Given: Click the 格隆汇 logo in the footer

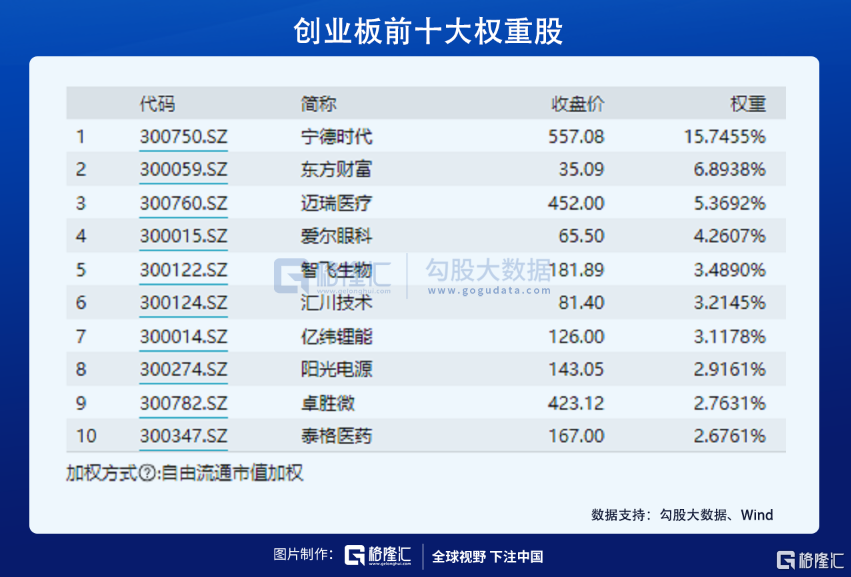Looking at the screenshot, I should coord(378,555).
